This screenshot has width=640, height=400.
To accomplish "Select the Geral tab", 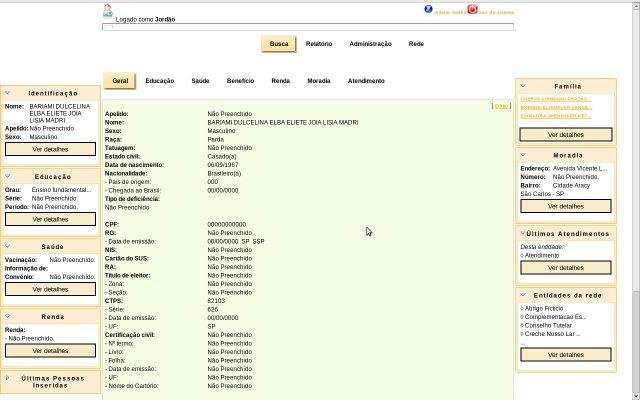I will (x=120, y=81).
